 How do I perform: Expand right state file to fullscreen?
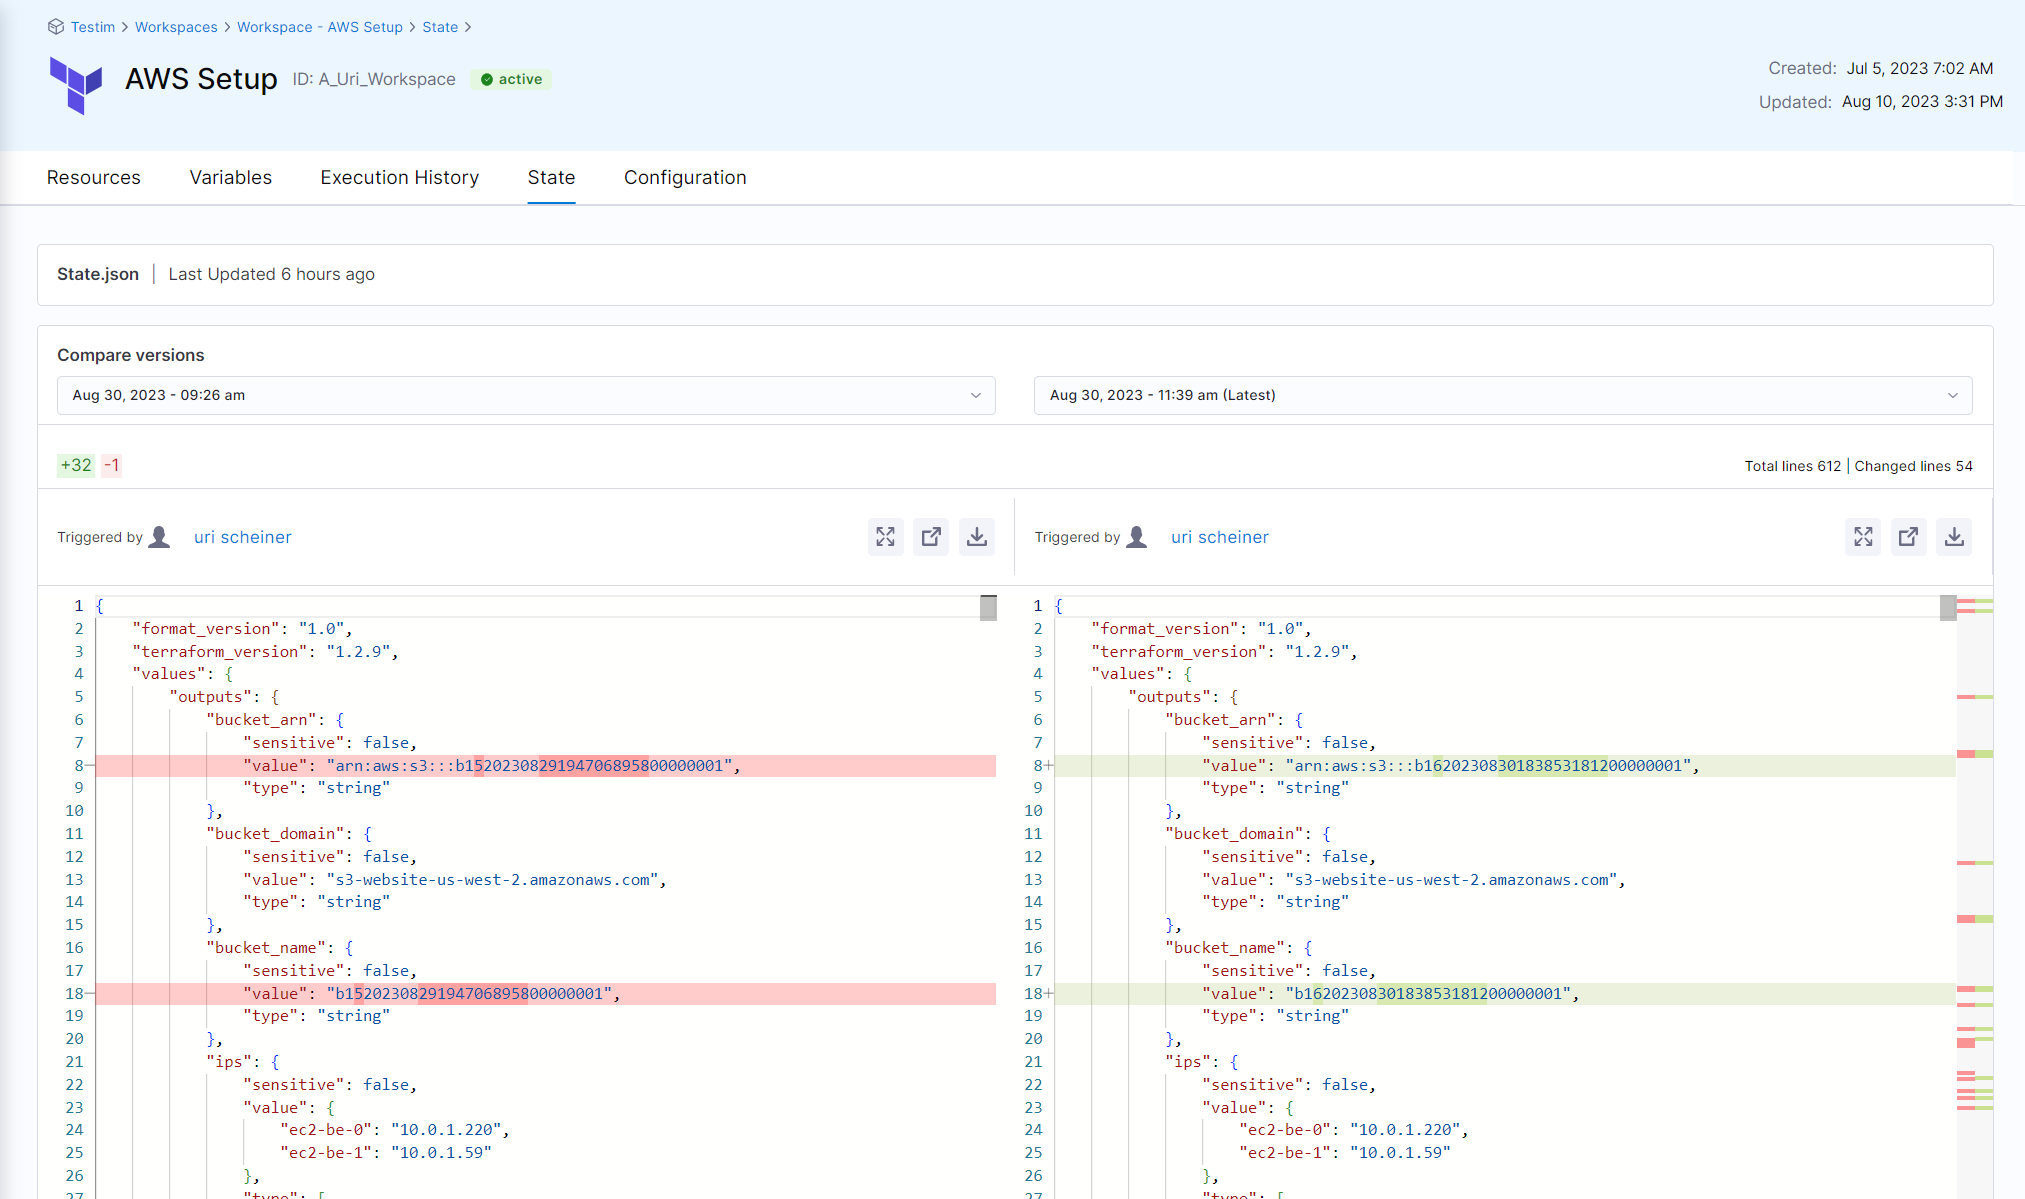tap(1862, 537)
